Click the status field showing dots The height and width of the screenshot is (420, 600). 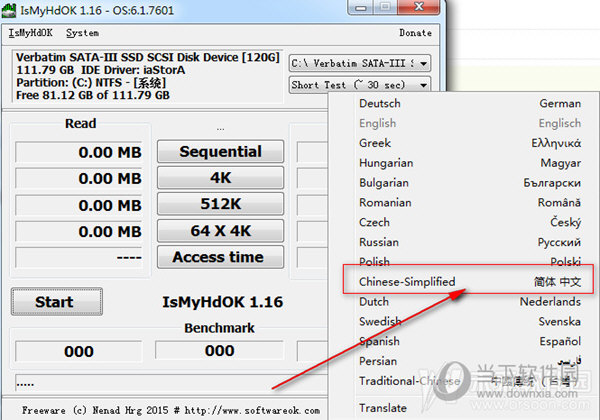[171, 383]
